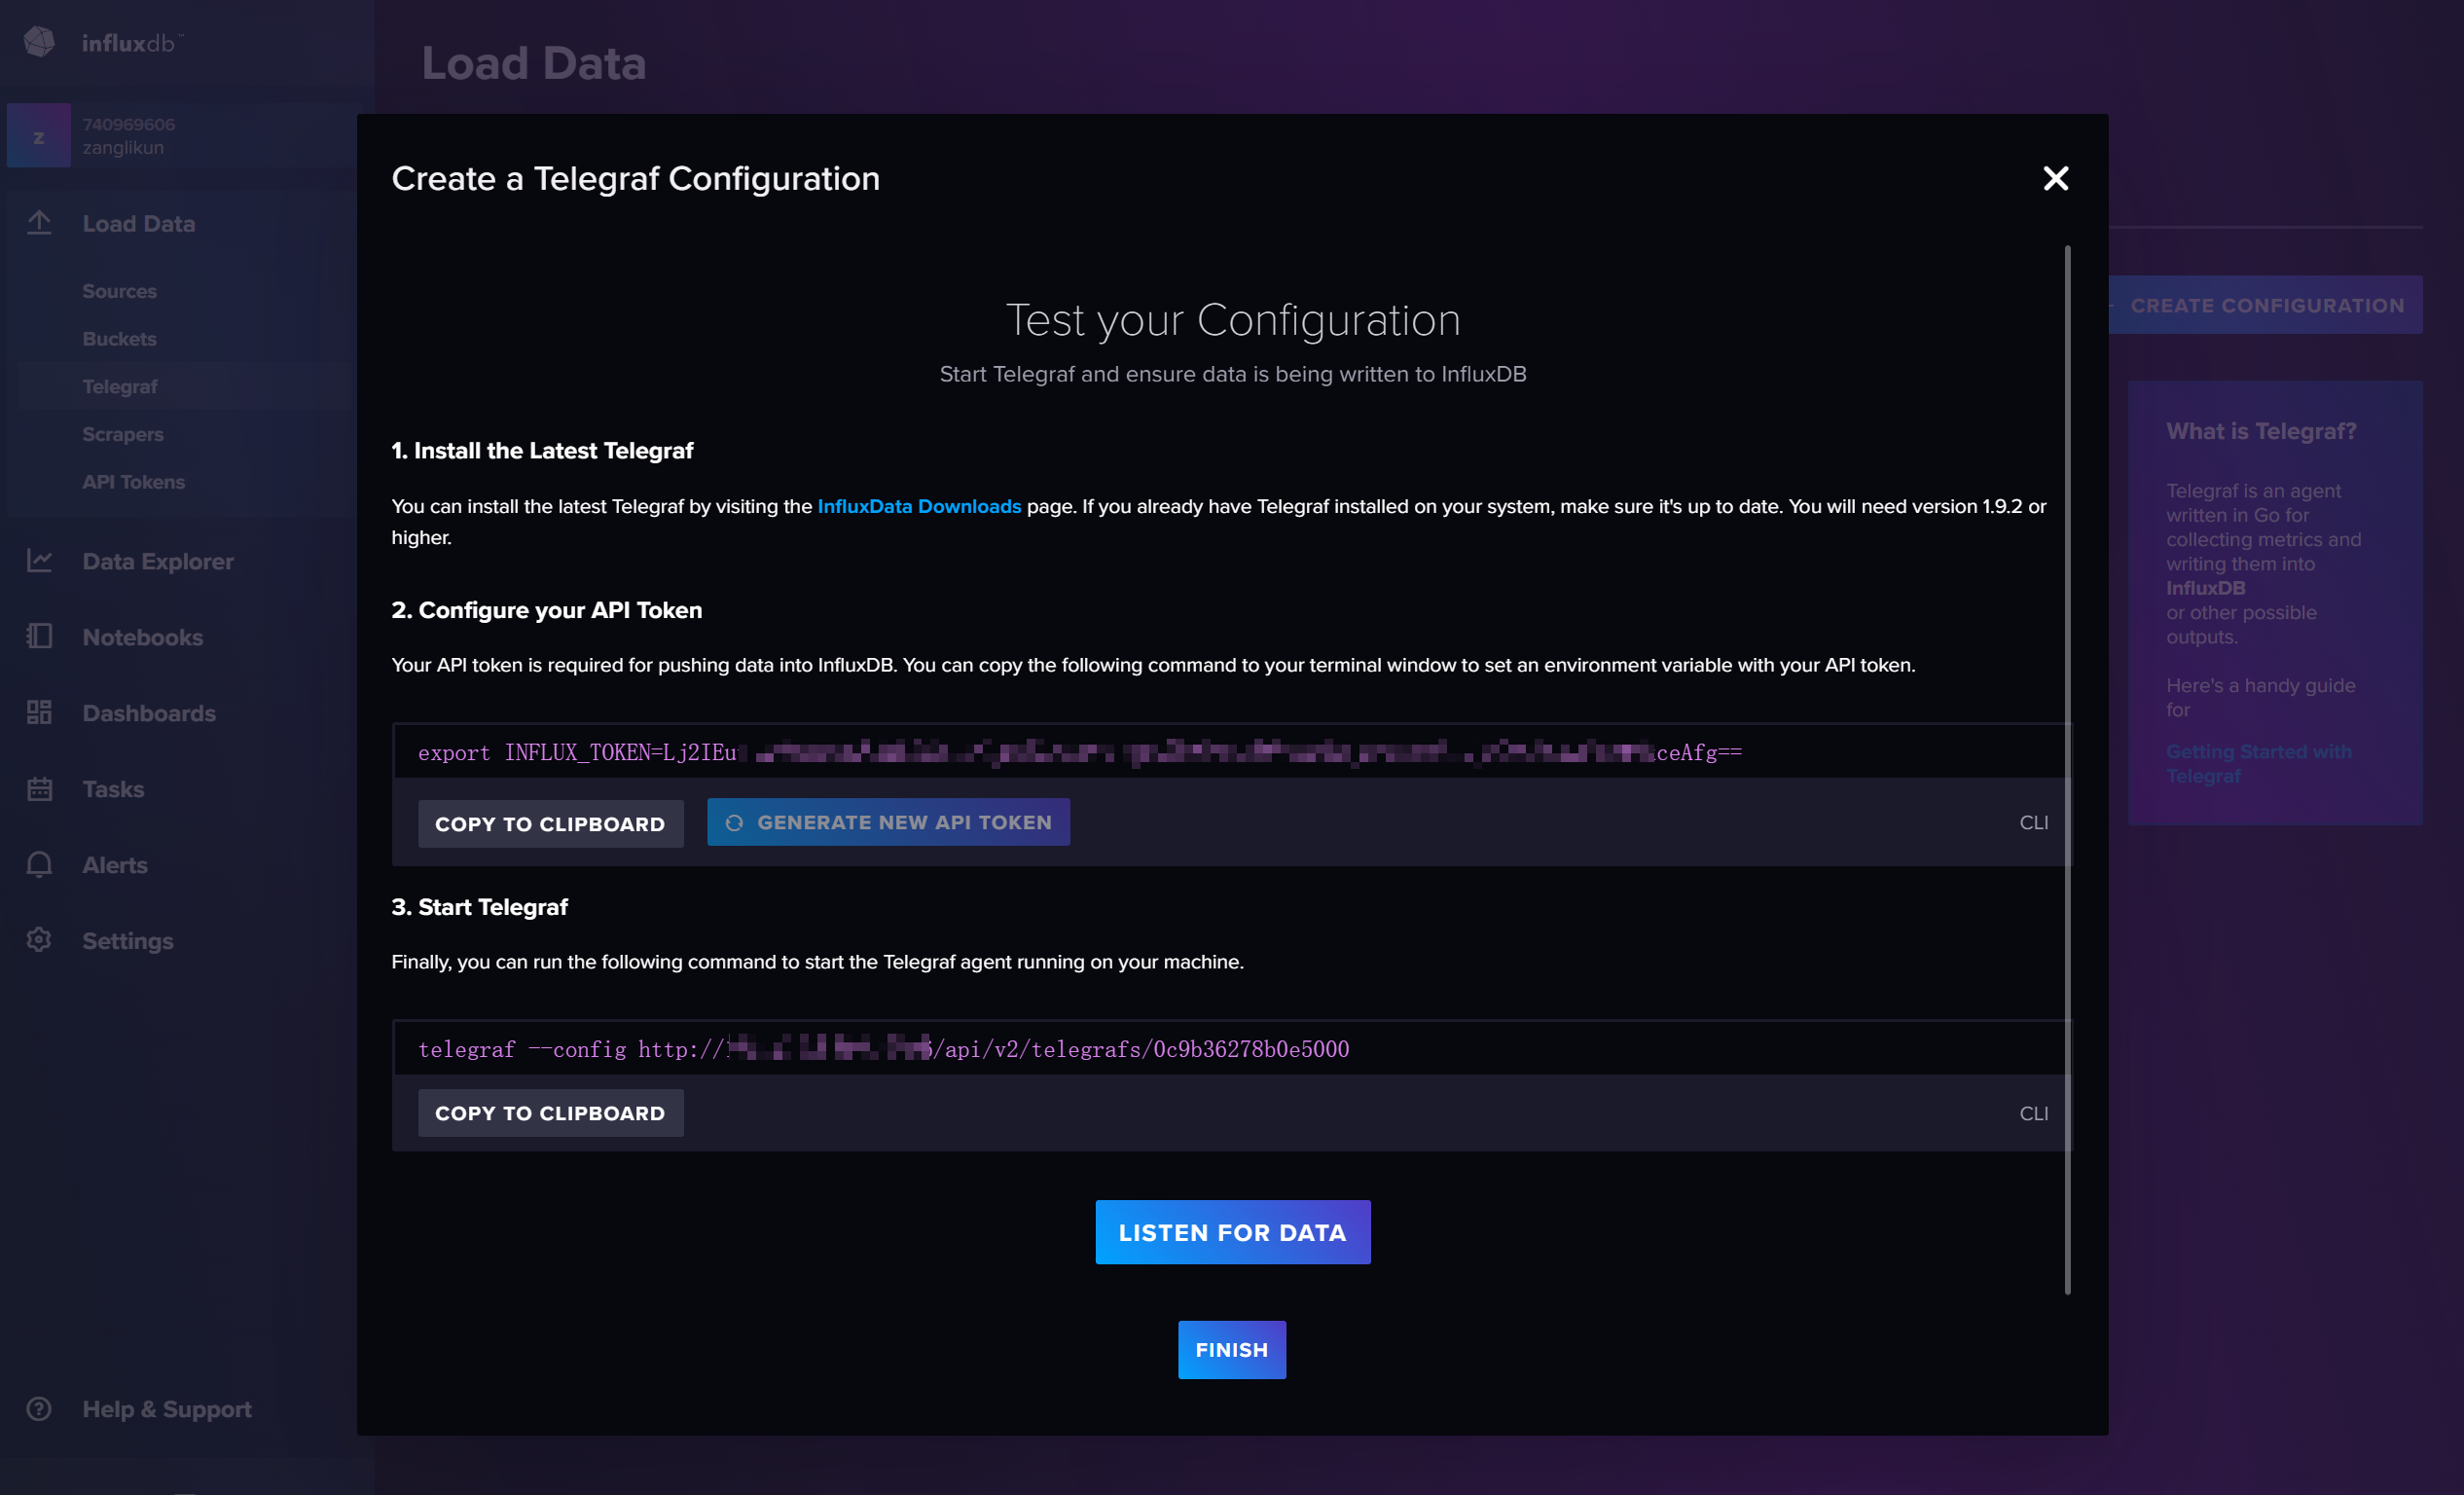The image size is (2464, 1495).
Task: Click the dialog's vertical scrollbar
Action: point(2067,770)
